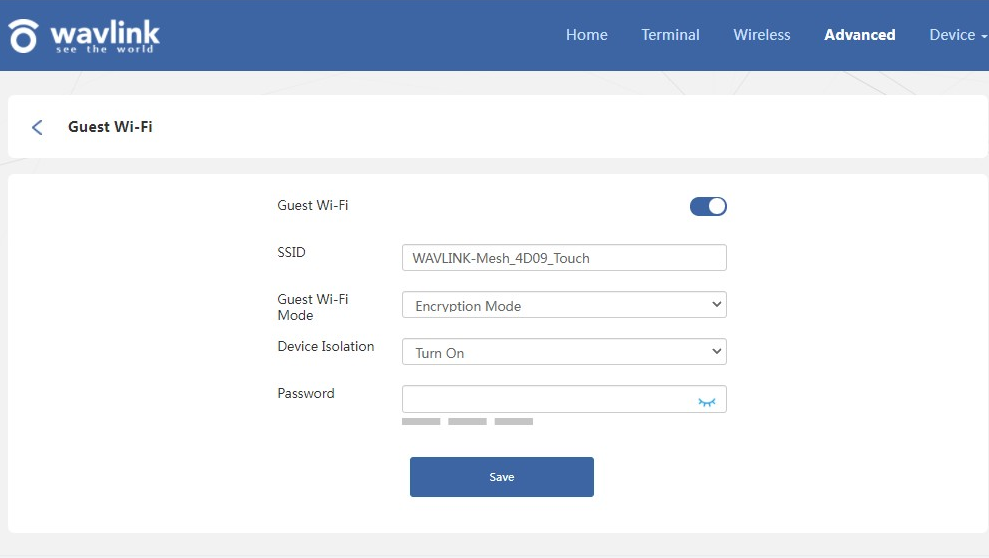Click the Password field label
This screenshot has height=558, width=989.
305,393
